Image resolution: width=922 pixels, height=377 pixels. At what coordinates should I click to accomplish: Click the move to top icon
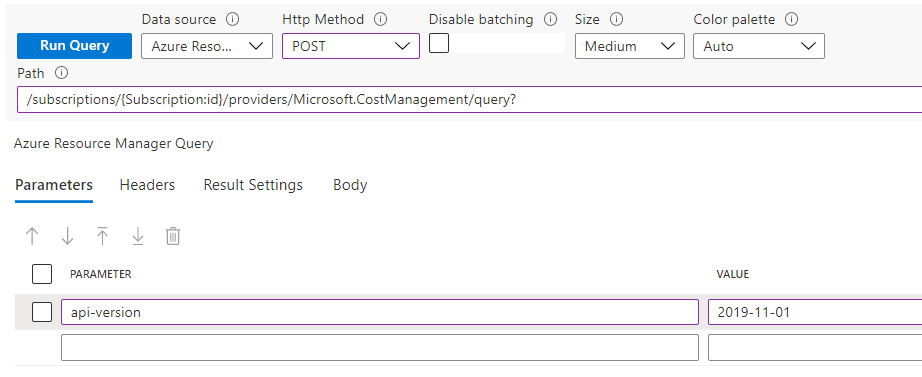102,236
